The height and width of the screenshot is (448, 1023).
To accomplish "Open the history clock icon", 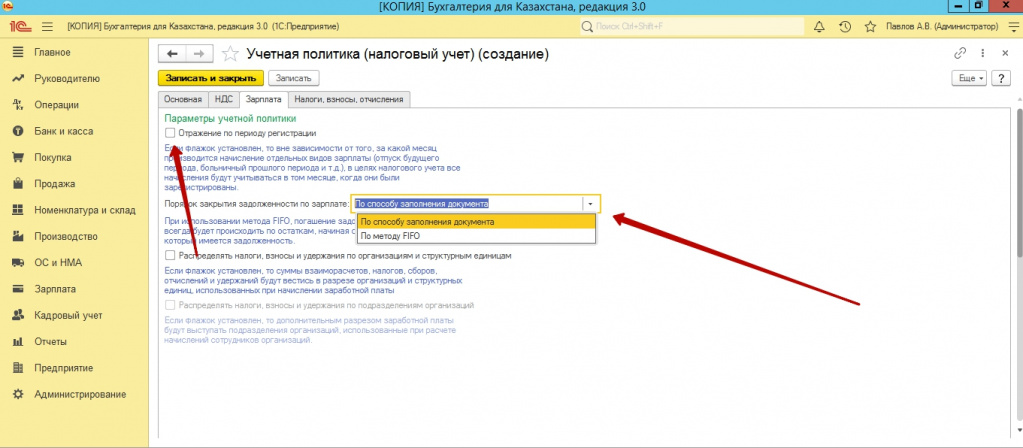I will [845, 27].
